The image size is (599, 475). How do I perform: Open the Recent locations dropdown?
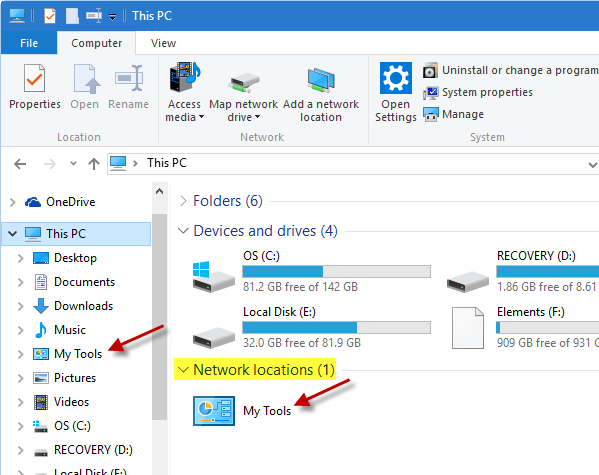click(x=73, y=164)
